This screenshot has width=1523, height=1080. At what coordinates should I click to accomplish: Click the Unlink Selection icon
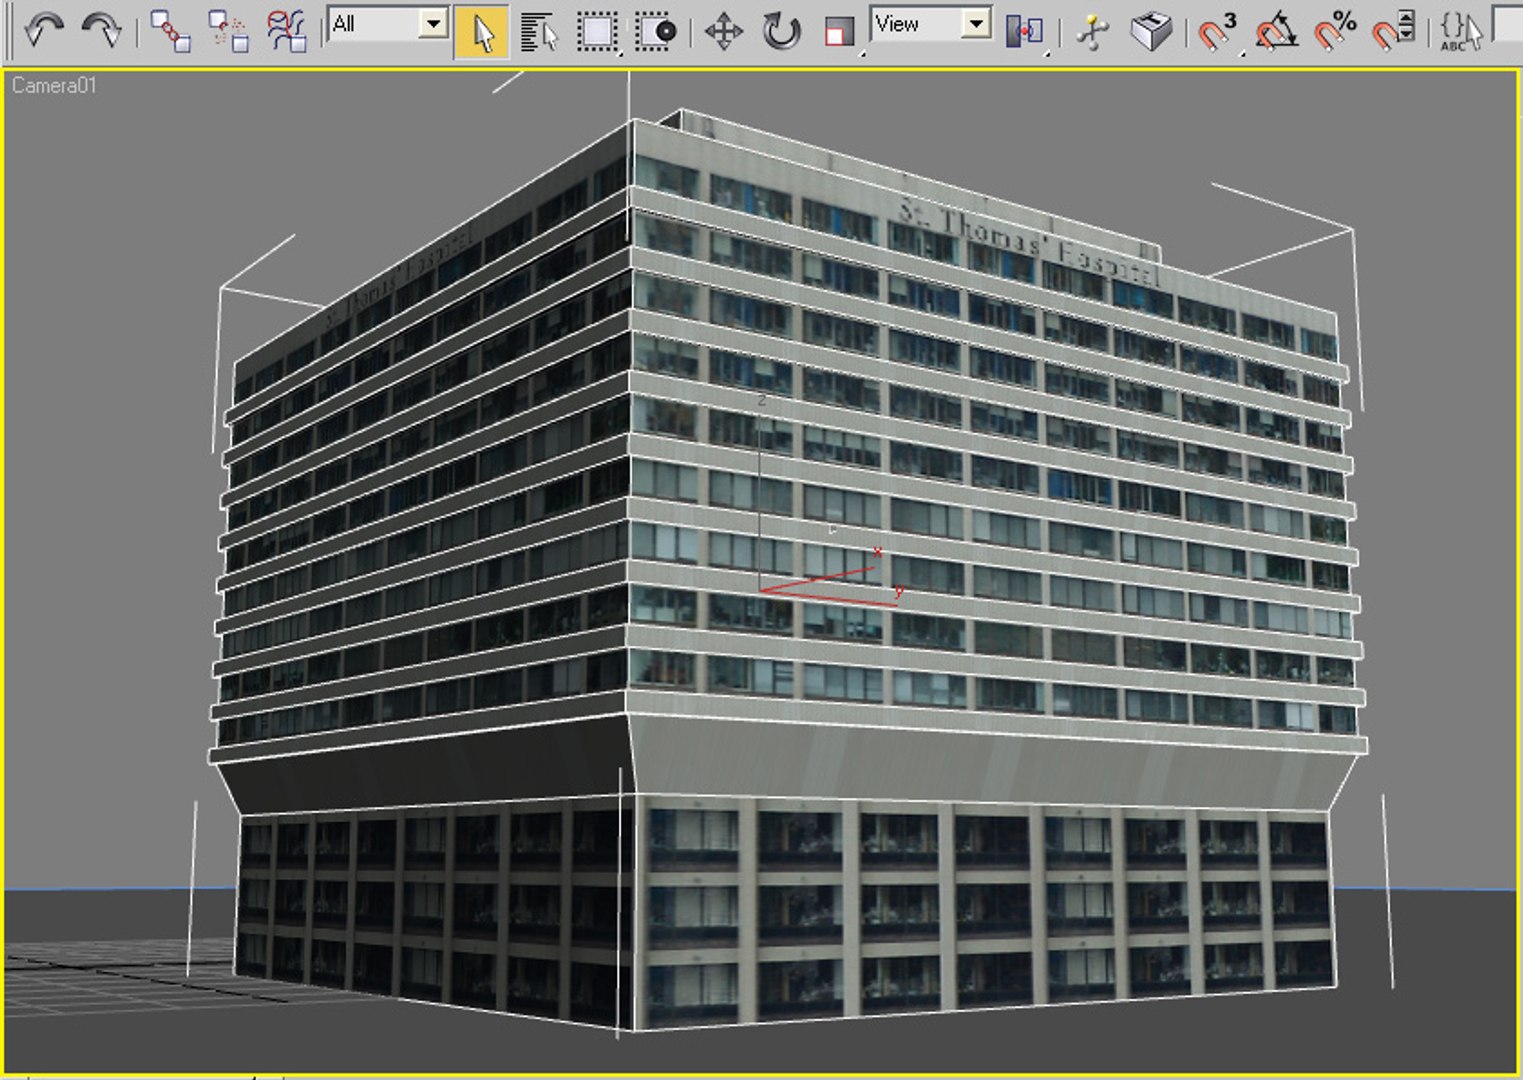[x=228, y=31]
